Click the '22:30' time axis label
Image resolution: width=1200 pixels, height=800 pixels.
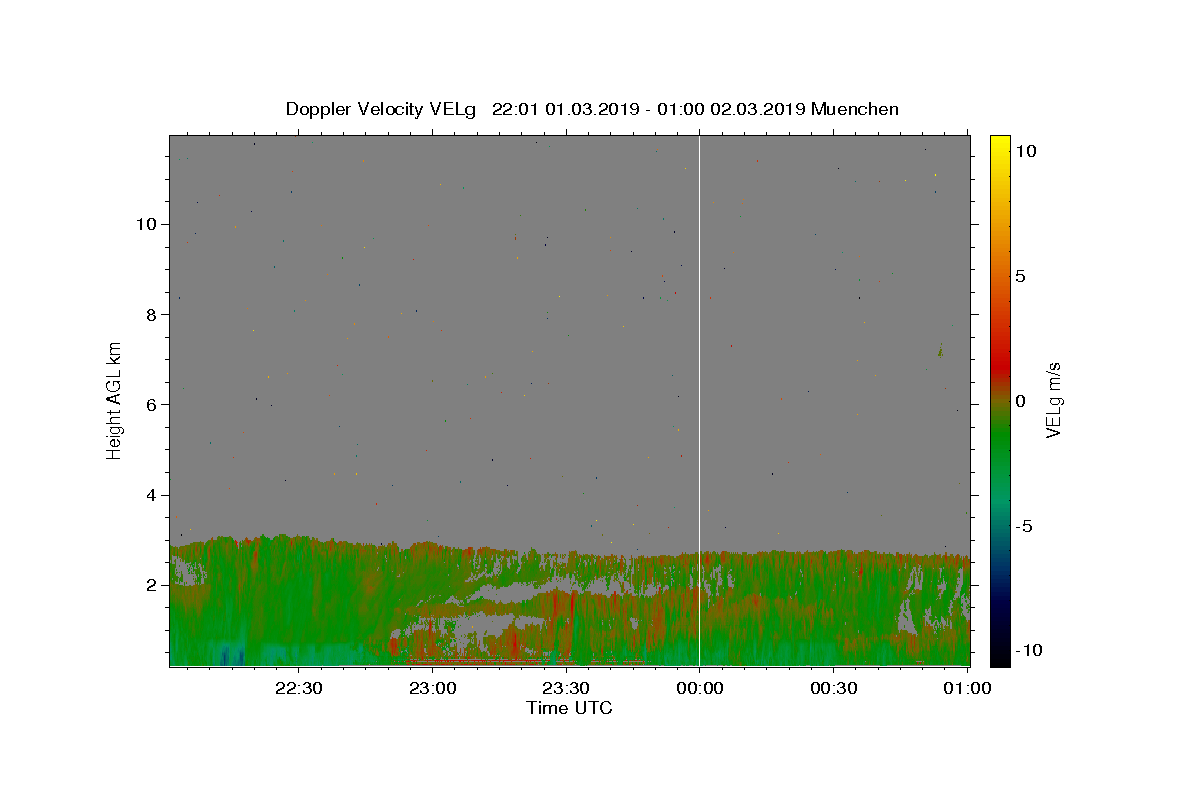coord(298,688)
